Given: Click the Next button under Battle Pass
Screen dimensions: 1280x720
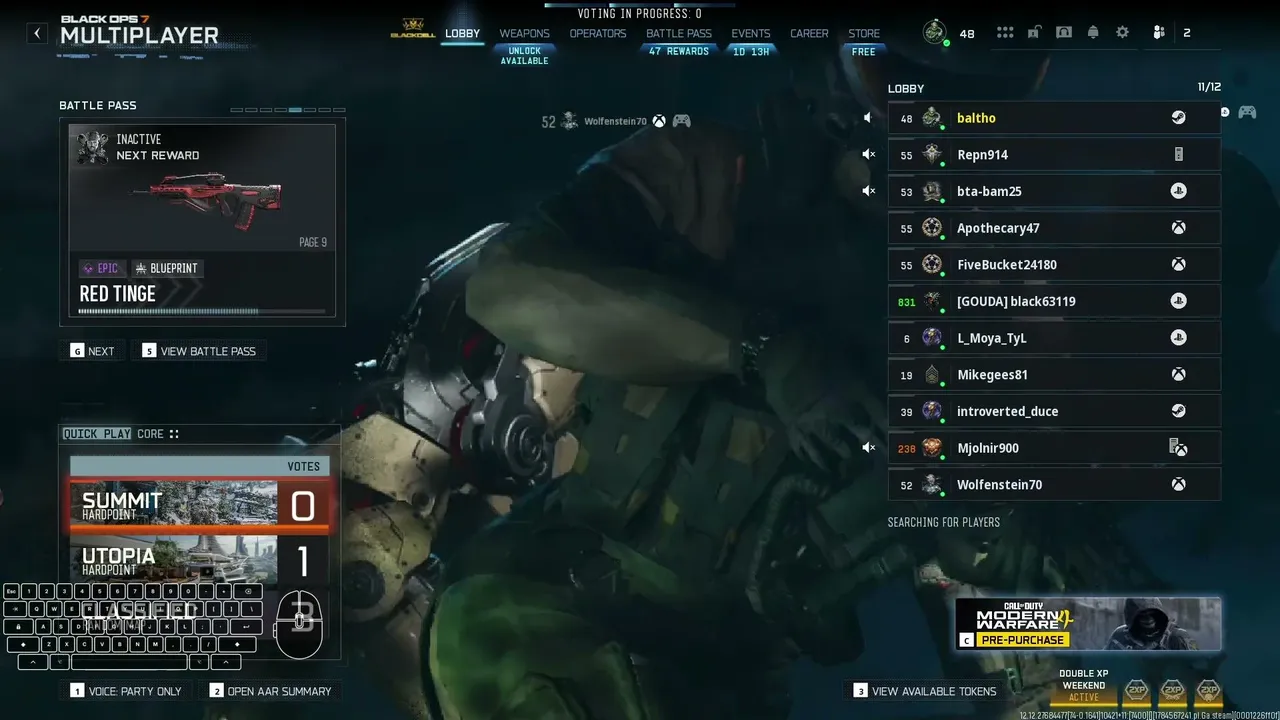Looking at the screenshot, I should 92,351.
